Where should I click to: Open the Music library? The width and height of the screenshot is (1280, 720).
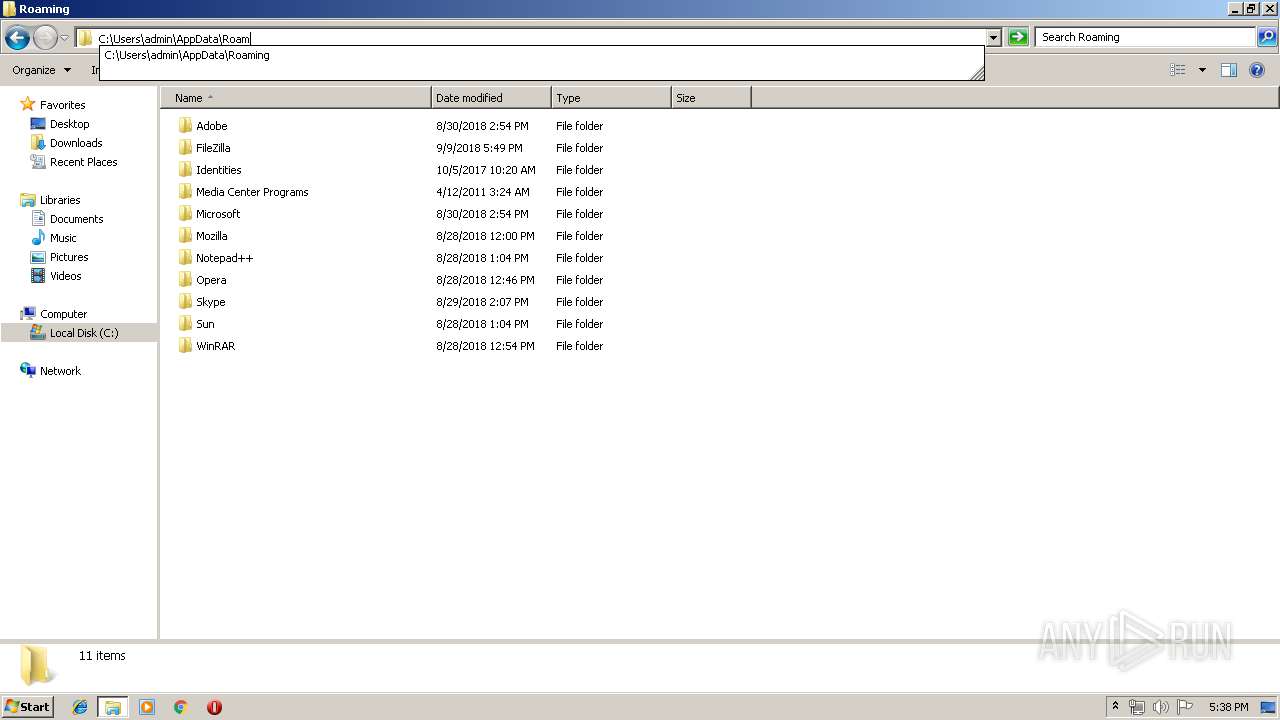click(x=63, y=238)
